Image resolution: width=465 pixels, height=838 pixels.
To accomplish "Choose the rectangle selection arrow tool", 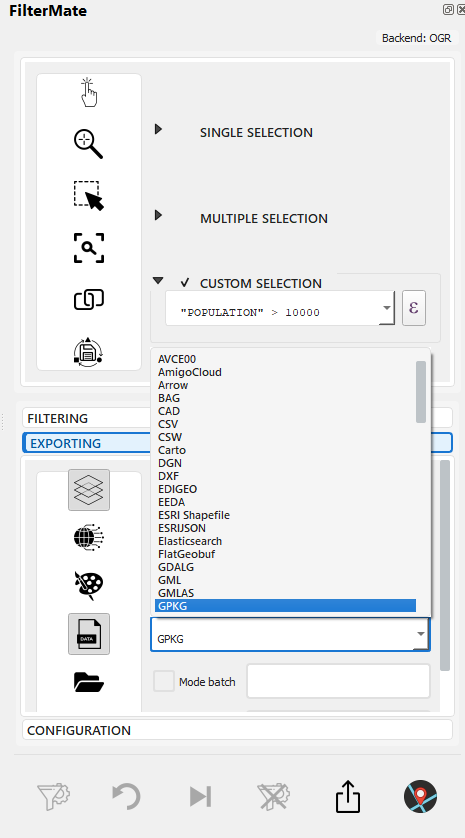I will coord(89,196).
